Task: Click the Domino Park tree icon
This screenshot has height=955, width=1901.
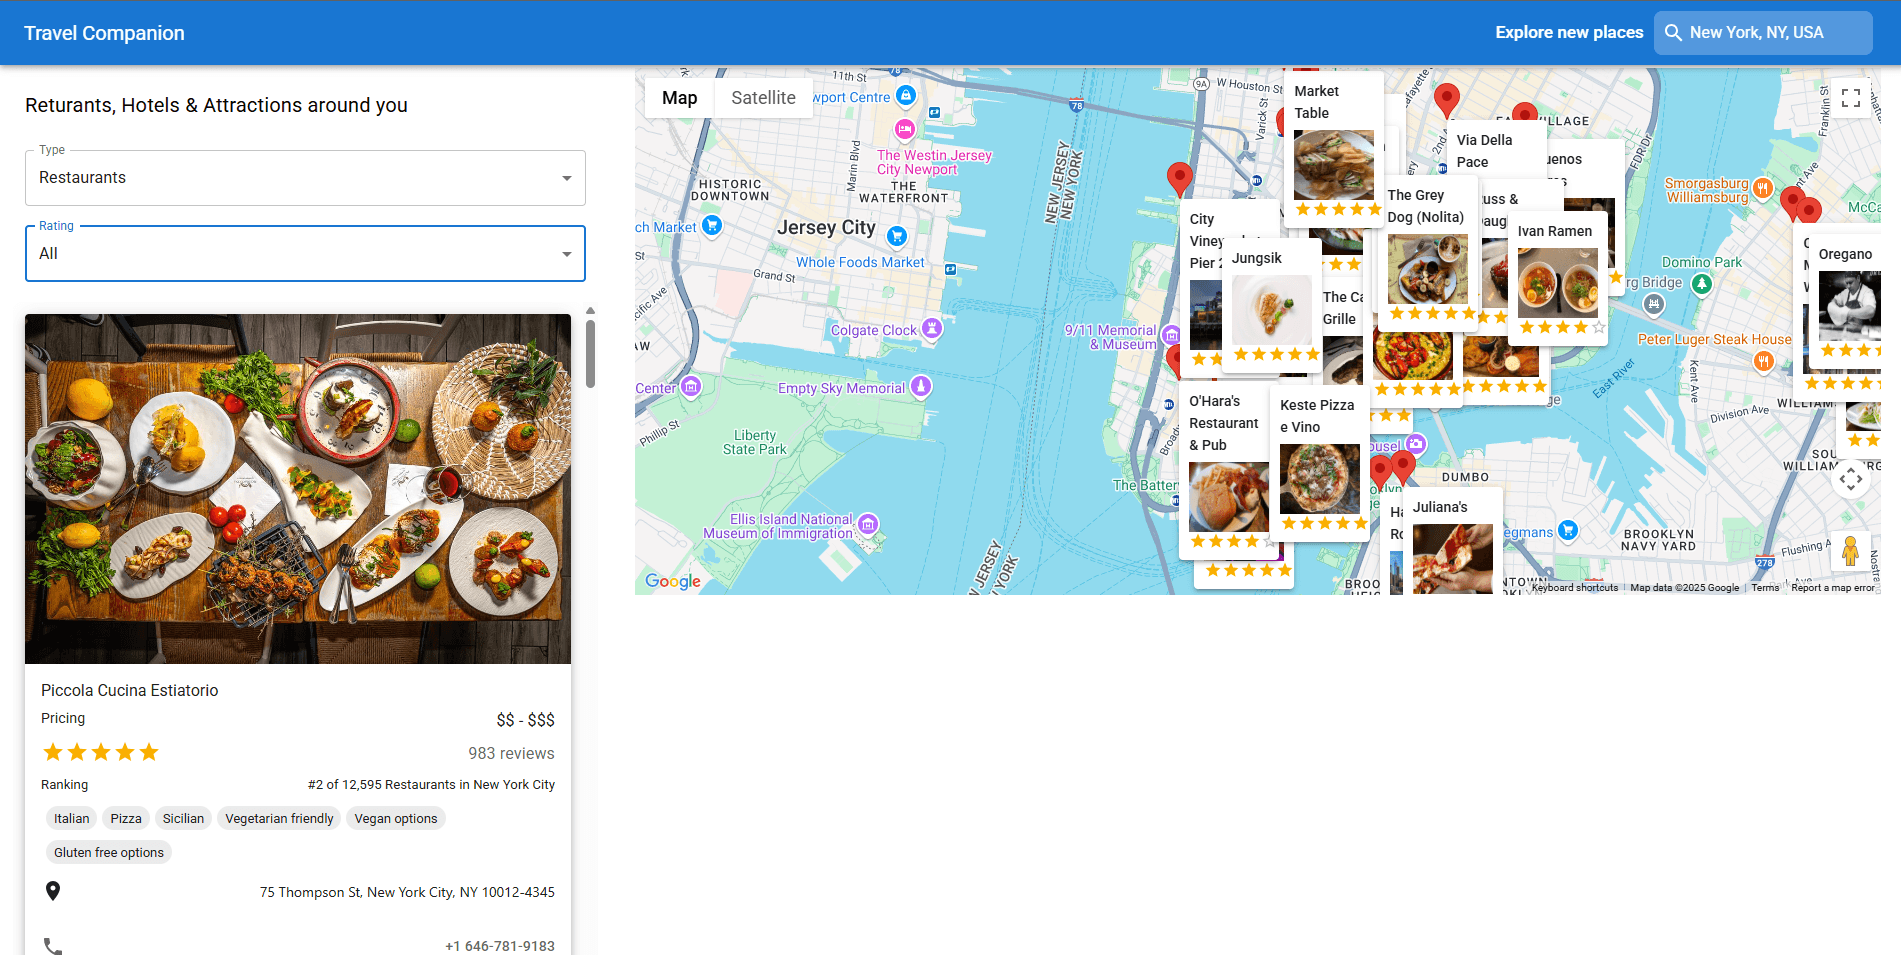Action: point(1702,284)
